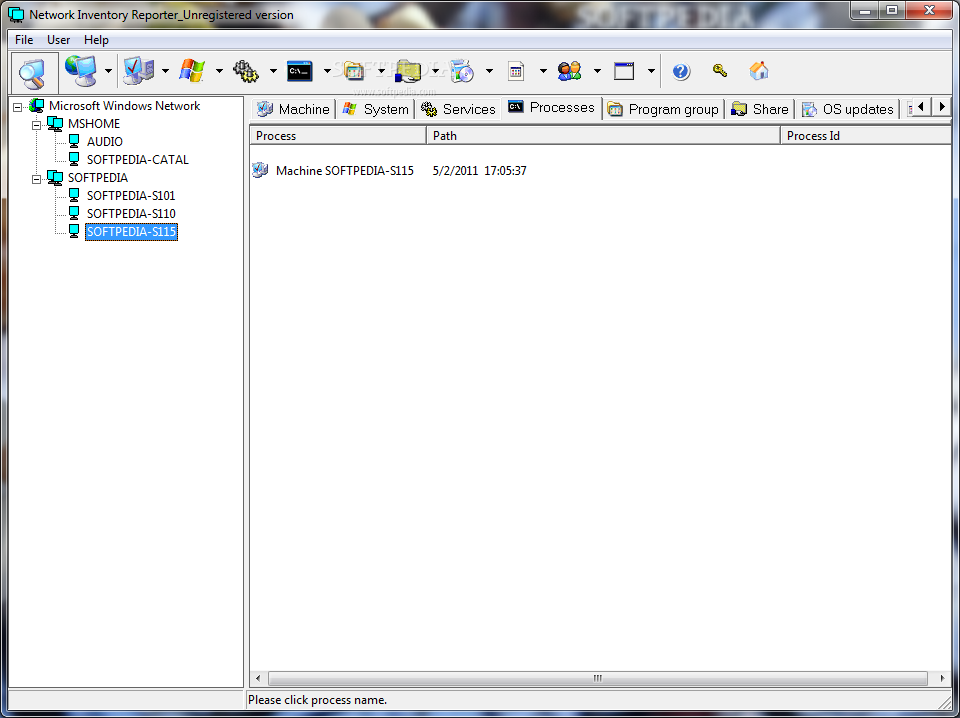Click the home page house icon
This screenshot has height=718, width=960.
(x=759, y=70)
